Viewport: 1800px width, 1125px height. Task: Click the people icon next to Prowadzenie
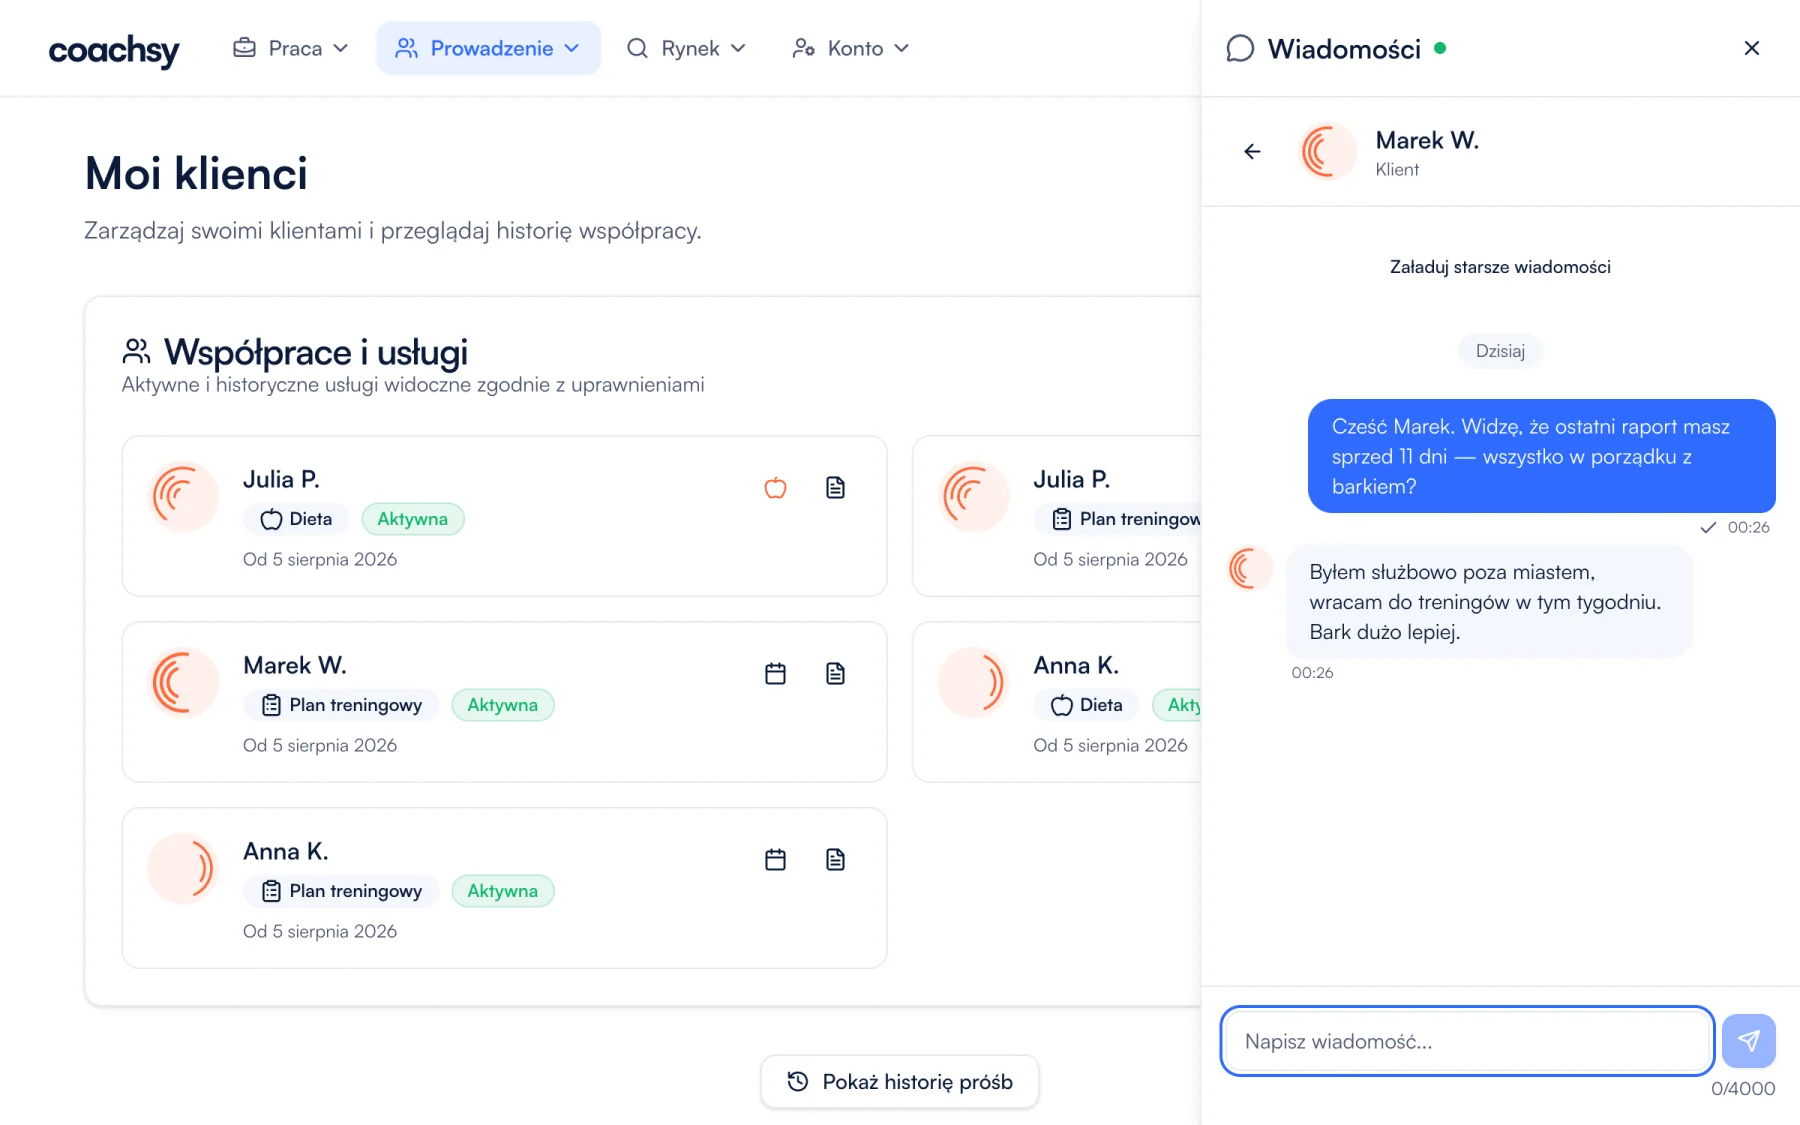tap(406, 48)
